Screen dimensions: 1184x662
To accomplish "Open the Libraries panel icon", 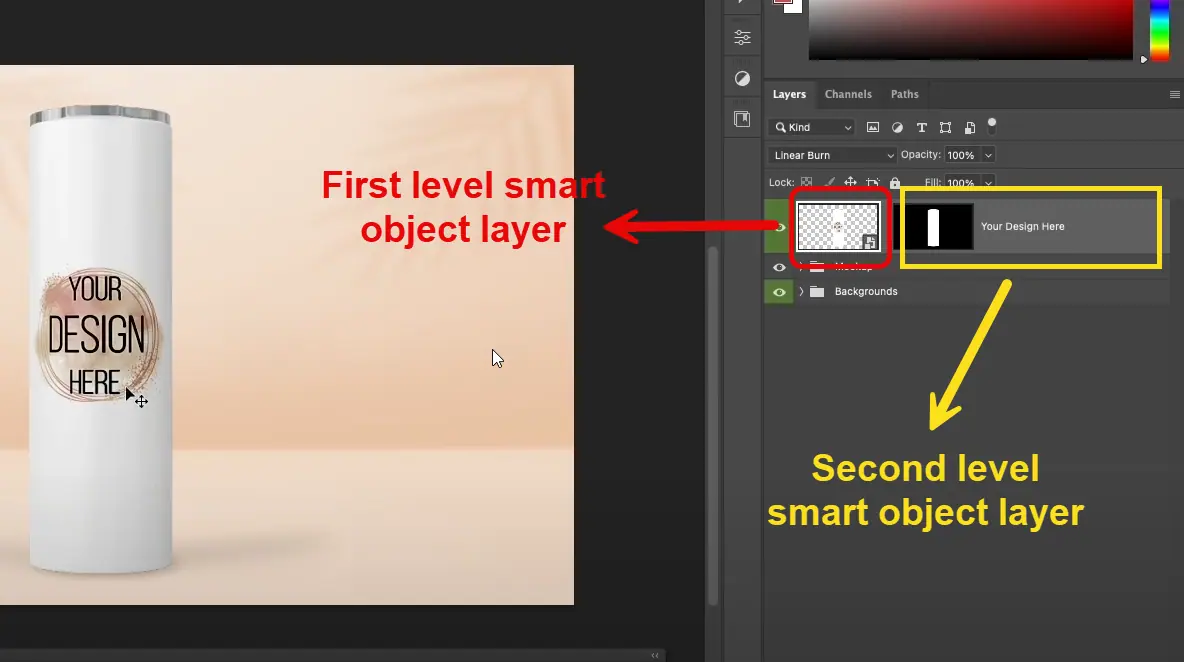I will pyautogui.click(x=742, y=119).
